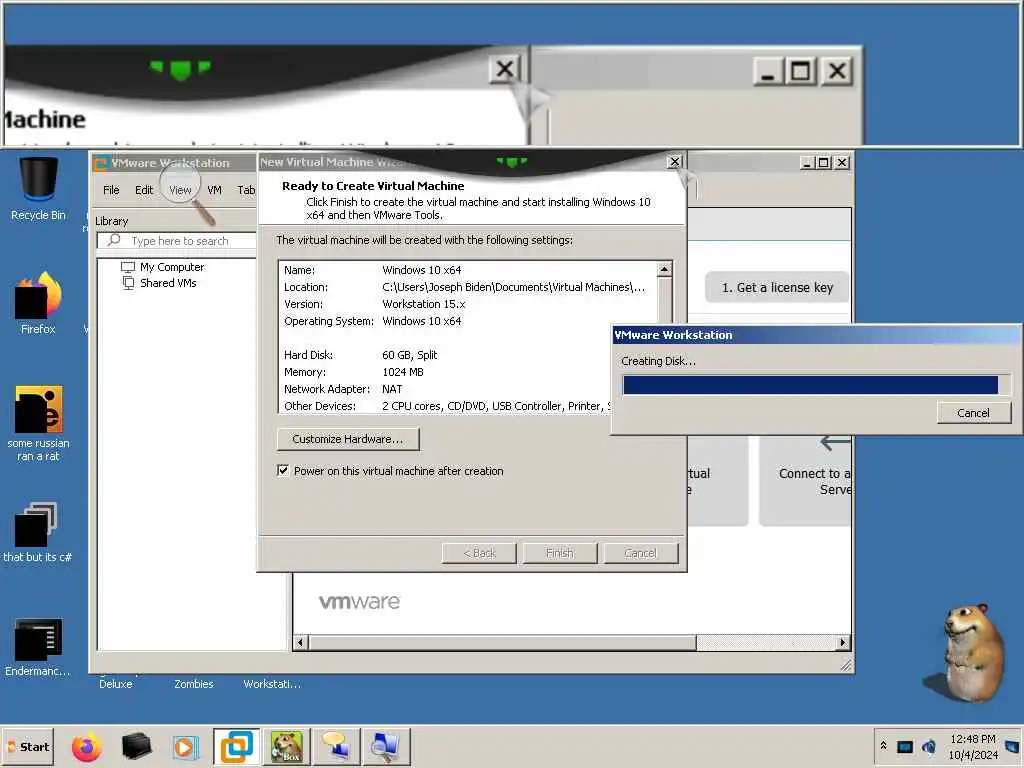This screenshot has width=1024, height=768.
Task: Select the Creating Disk progress bar
Action: 816,385
